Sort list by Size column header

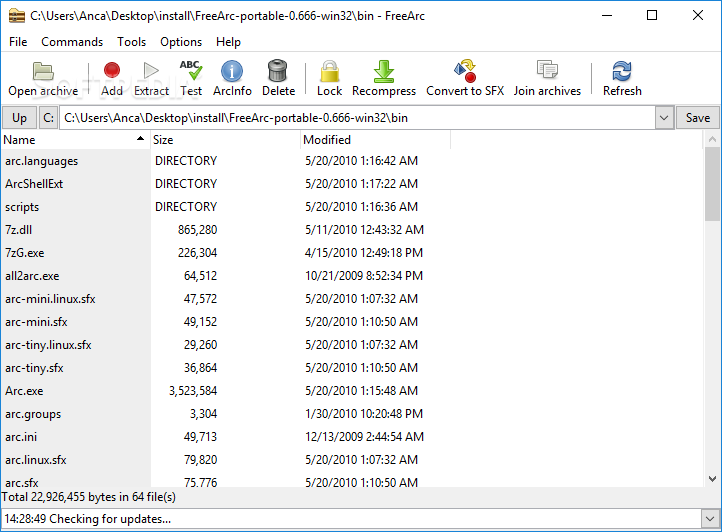point(225,140)
